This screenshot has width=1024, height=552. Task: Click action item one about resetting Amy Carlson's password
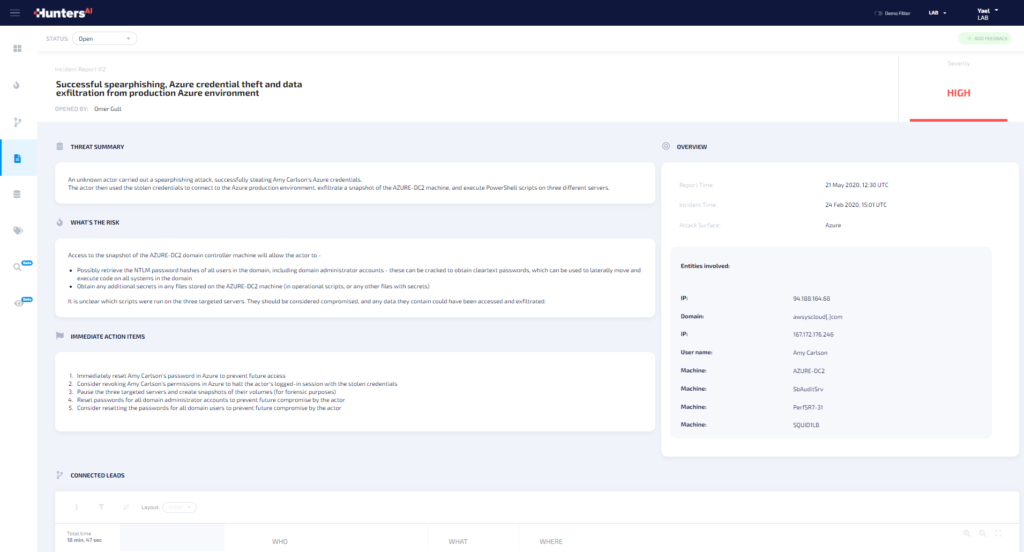click(x=181, y=376)
